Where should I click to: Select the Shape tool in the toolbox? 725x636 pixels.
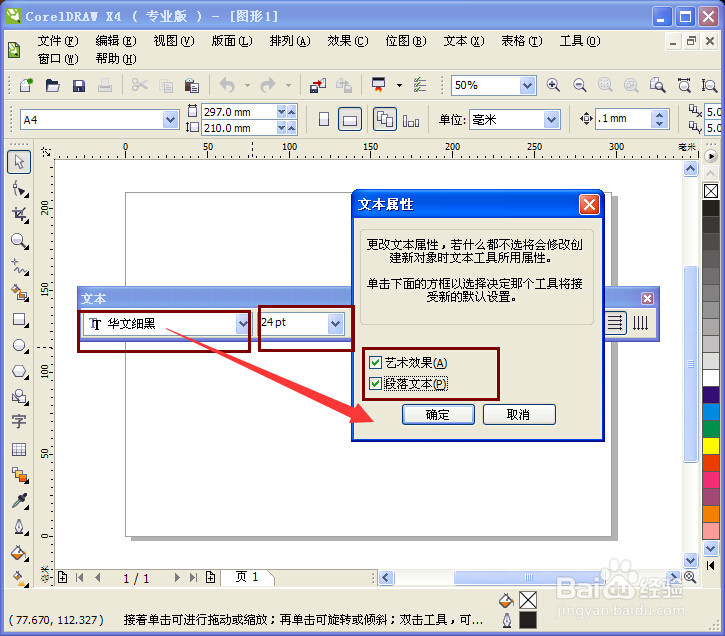pos(20,189)
